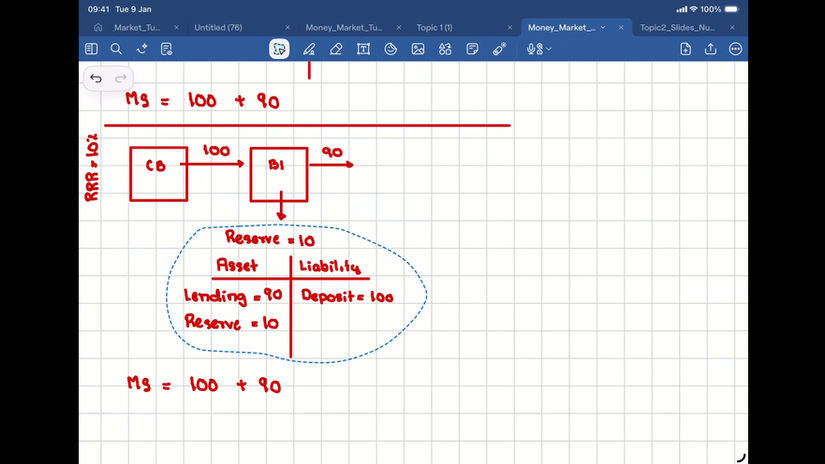Switch to Money_Market_Tu.. tab
The height and width of the screenshot is (464, 825).
[x=344, y=27]
